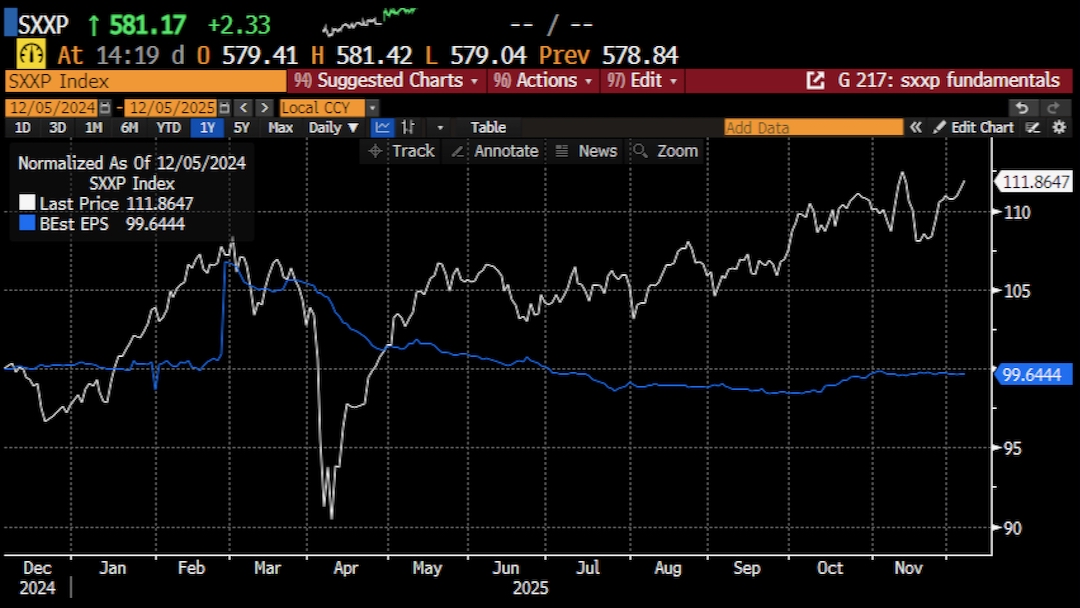Open the start date calendar picker
The width and height of the screenshot is (1080, 608).
pos(105,108)
